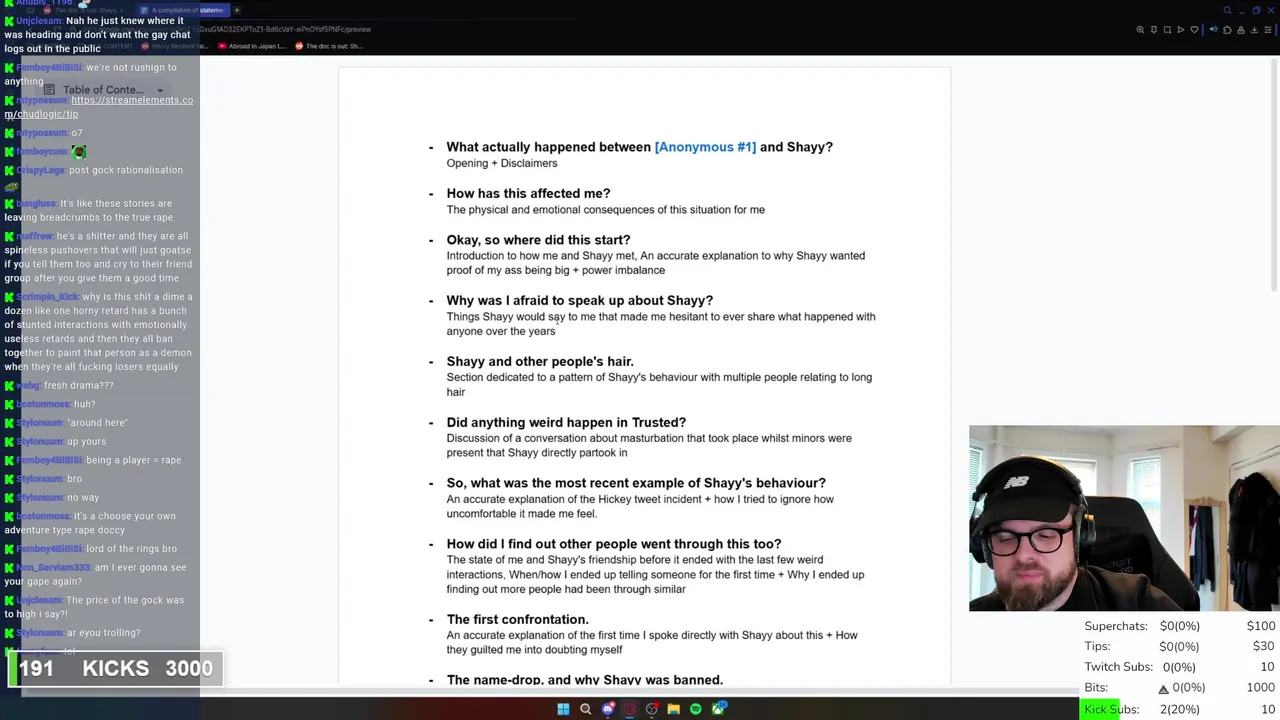This screenshot has width=1280, height=720.
Task: Click the KICKS 3000 counter overlay
Action: click(117, 669)
